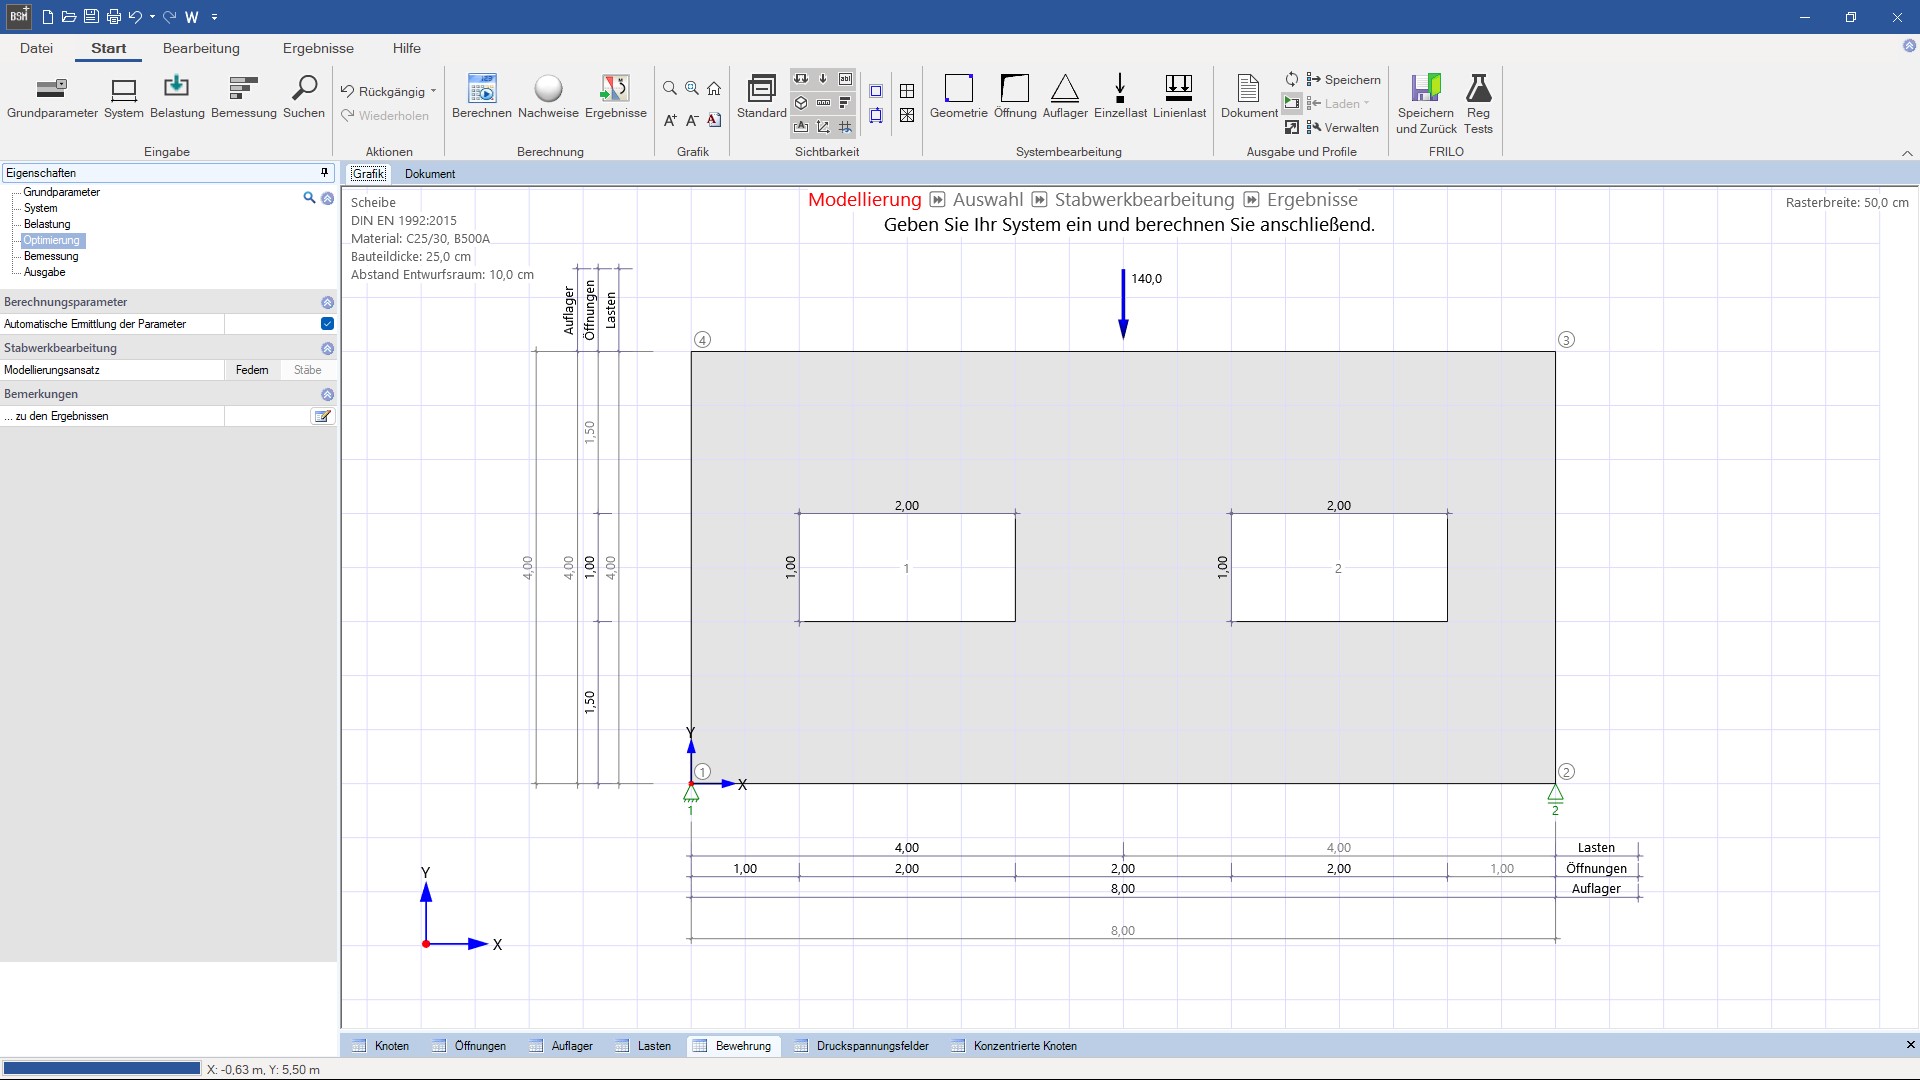The image size is (1920, 1080).
Task: Select Bemessung in the properties tree
Action: [x=51, y=256]
